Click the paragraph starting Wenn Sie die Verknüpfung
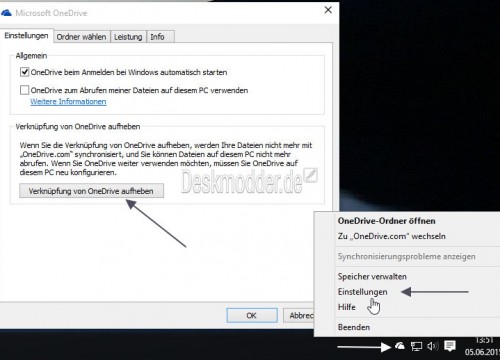The image size is (500, 360). (x=166, y=159)
